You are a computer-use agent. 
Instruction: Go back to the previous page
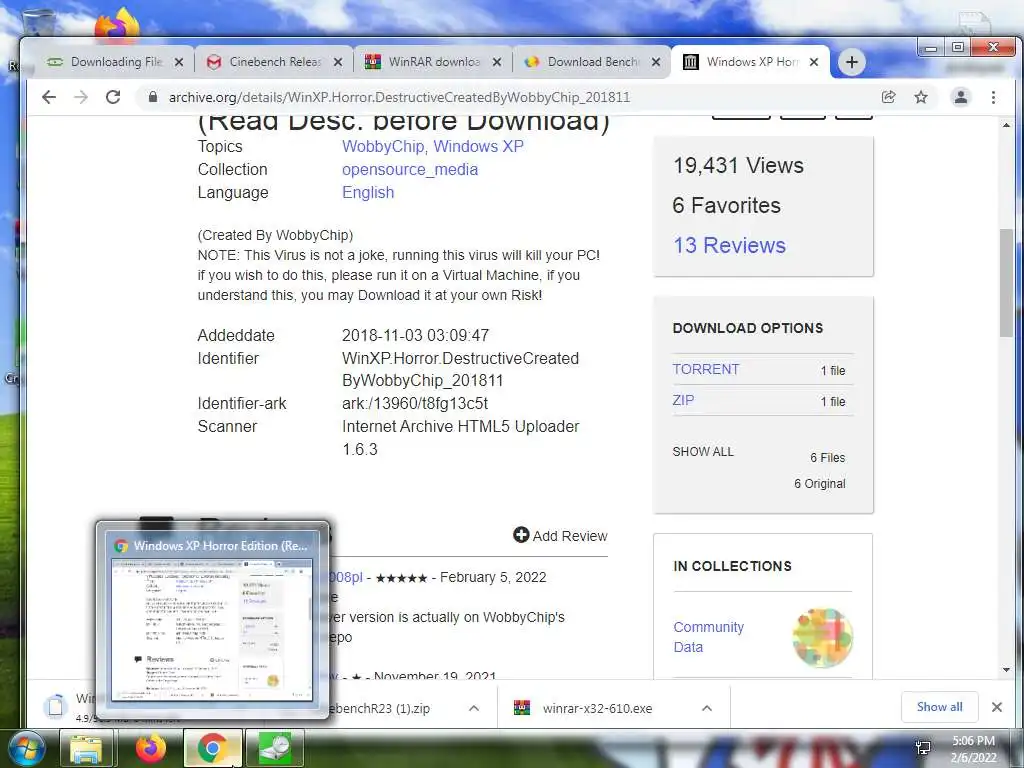coord(49,97)
